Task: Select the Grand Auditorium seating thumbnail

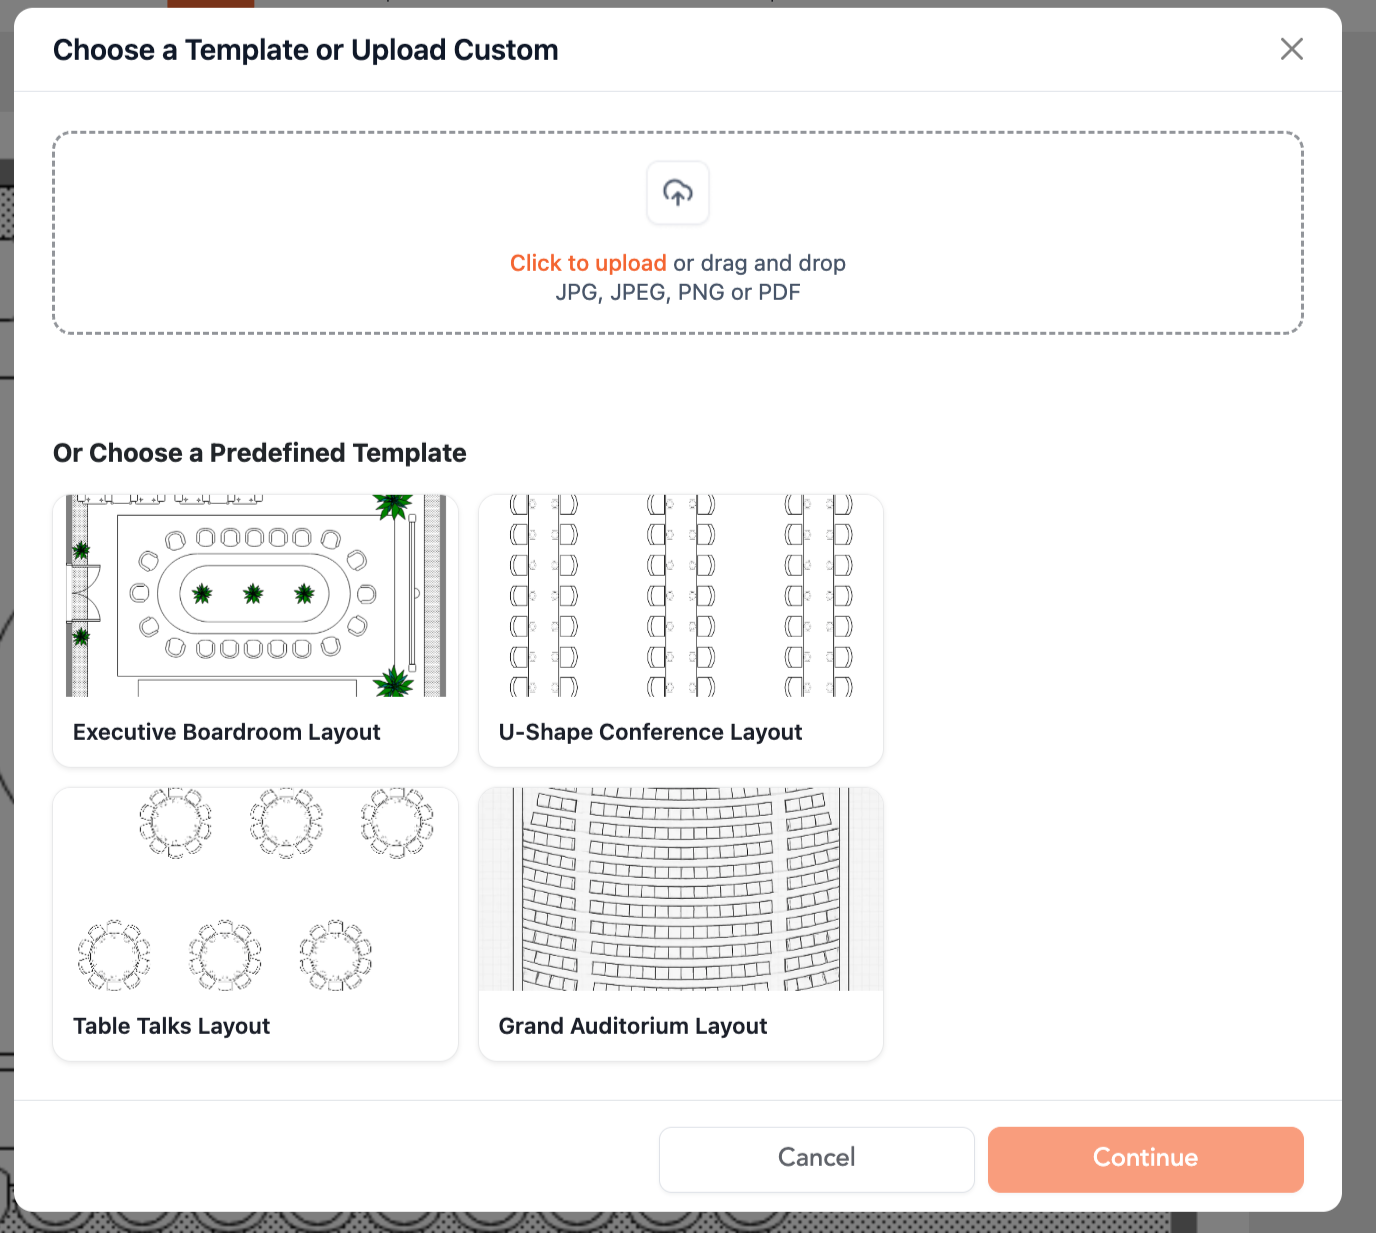Action: [680, 889]
